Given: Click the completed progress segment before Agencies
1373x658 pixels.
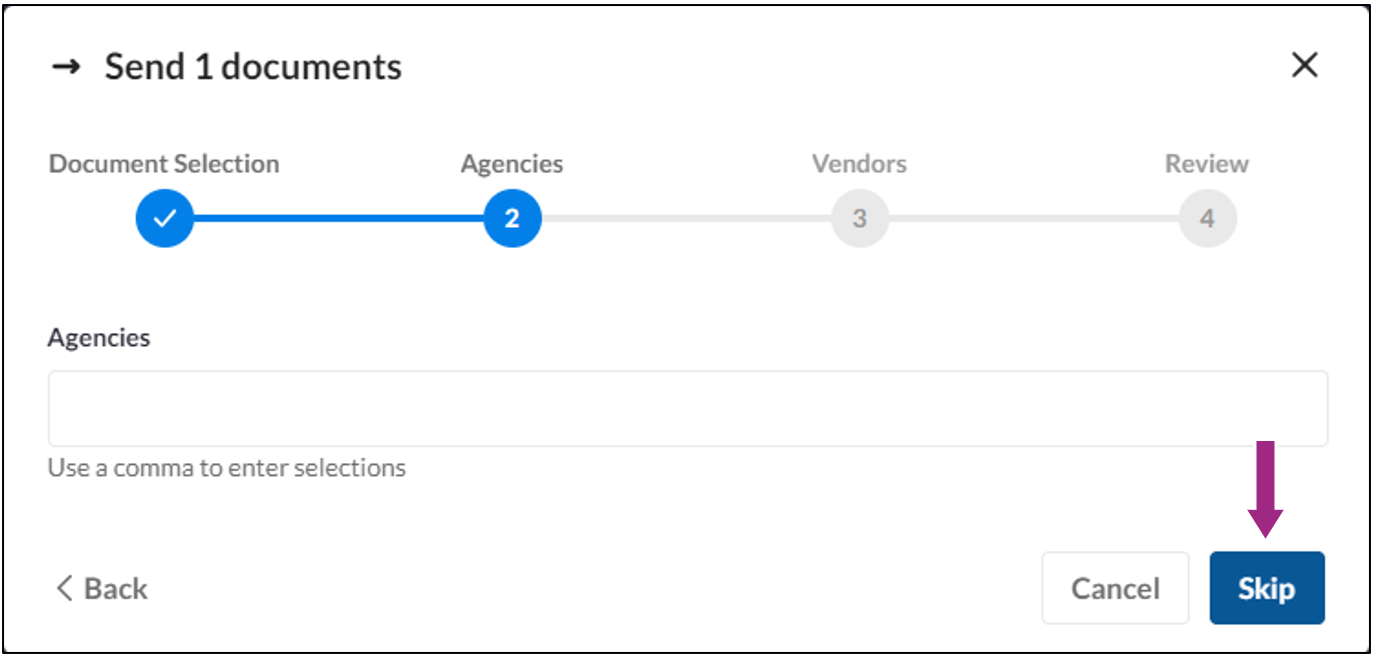Looking at the screenshot, I should [338, 217].
